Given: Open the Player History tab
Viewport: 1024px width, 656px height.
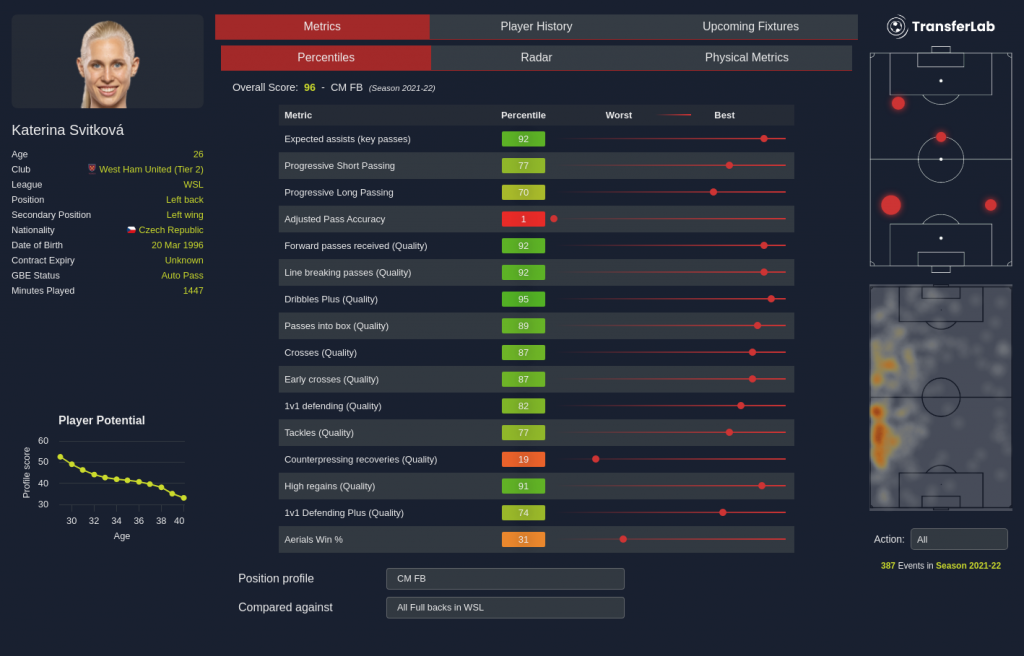Looking at the screenshot, I should click(536, 26).
